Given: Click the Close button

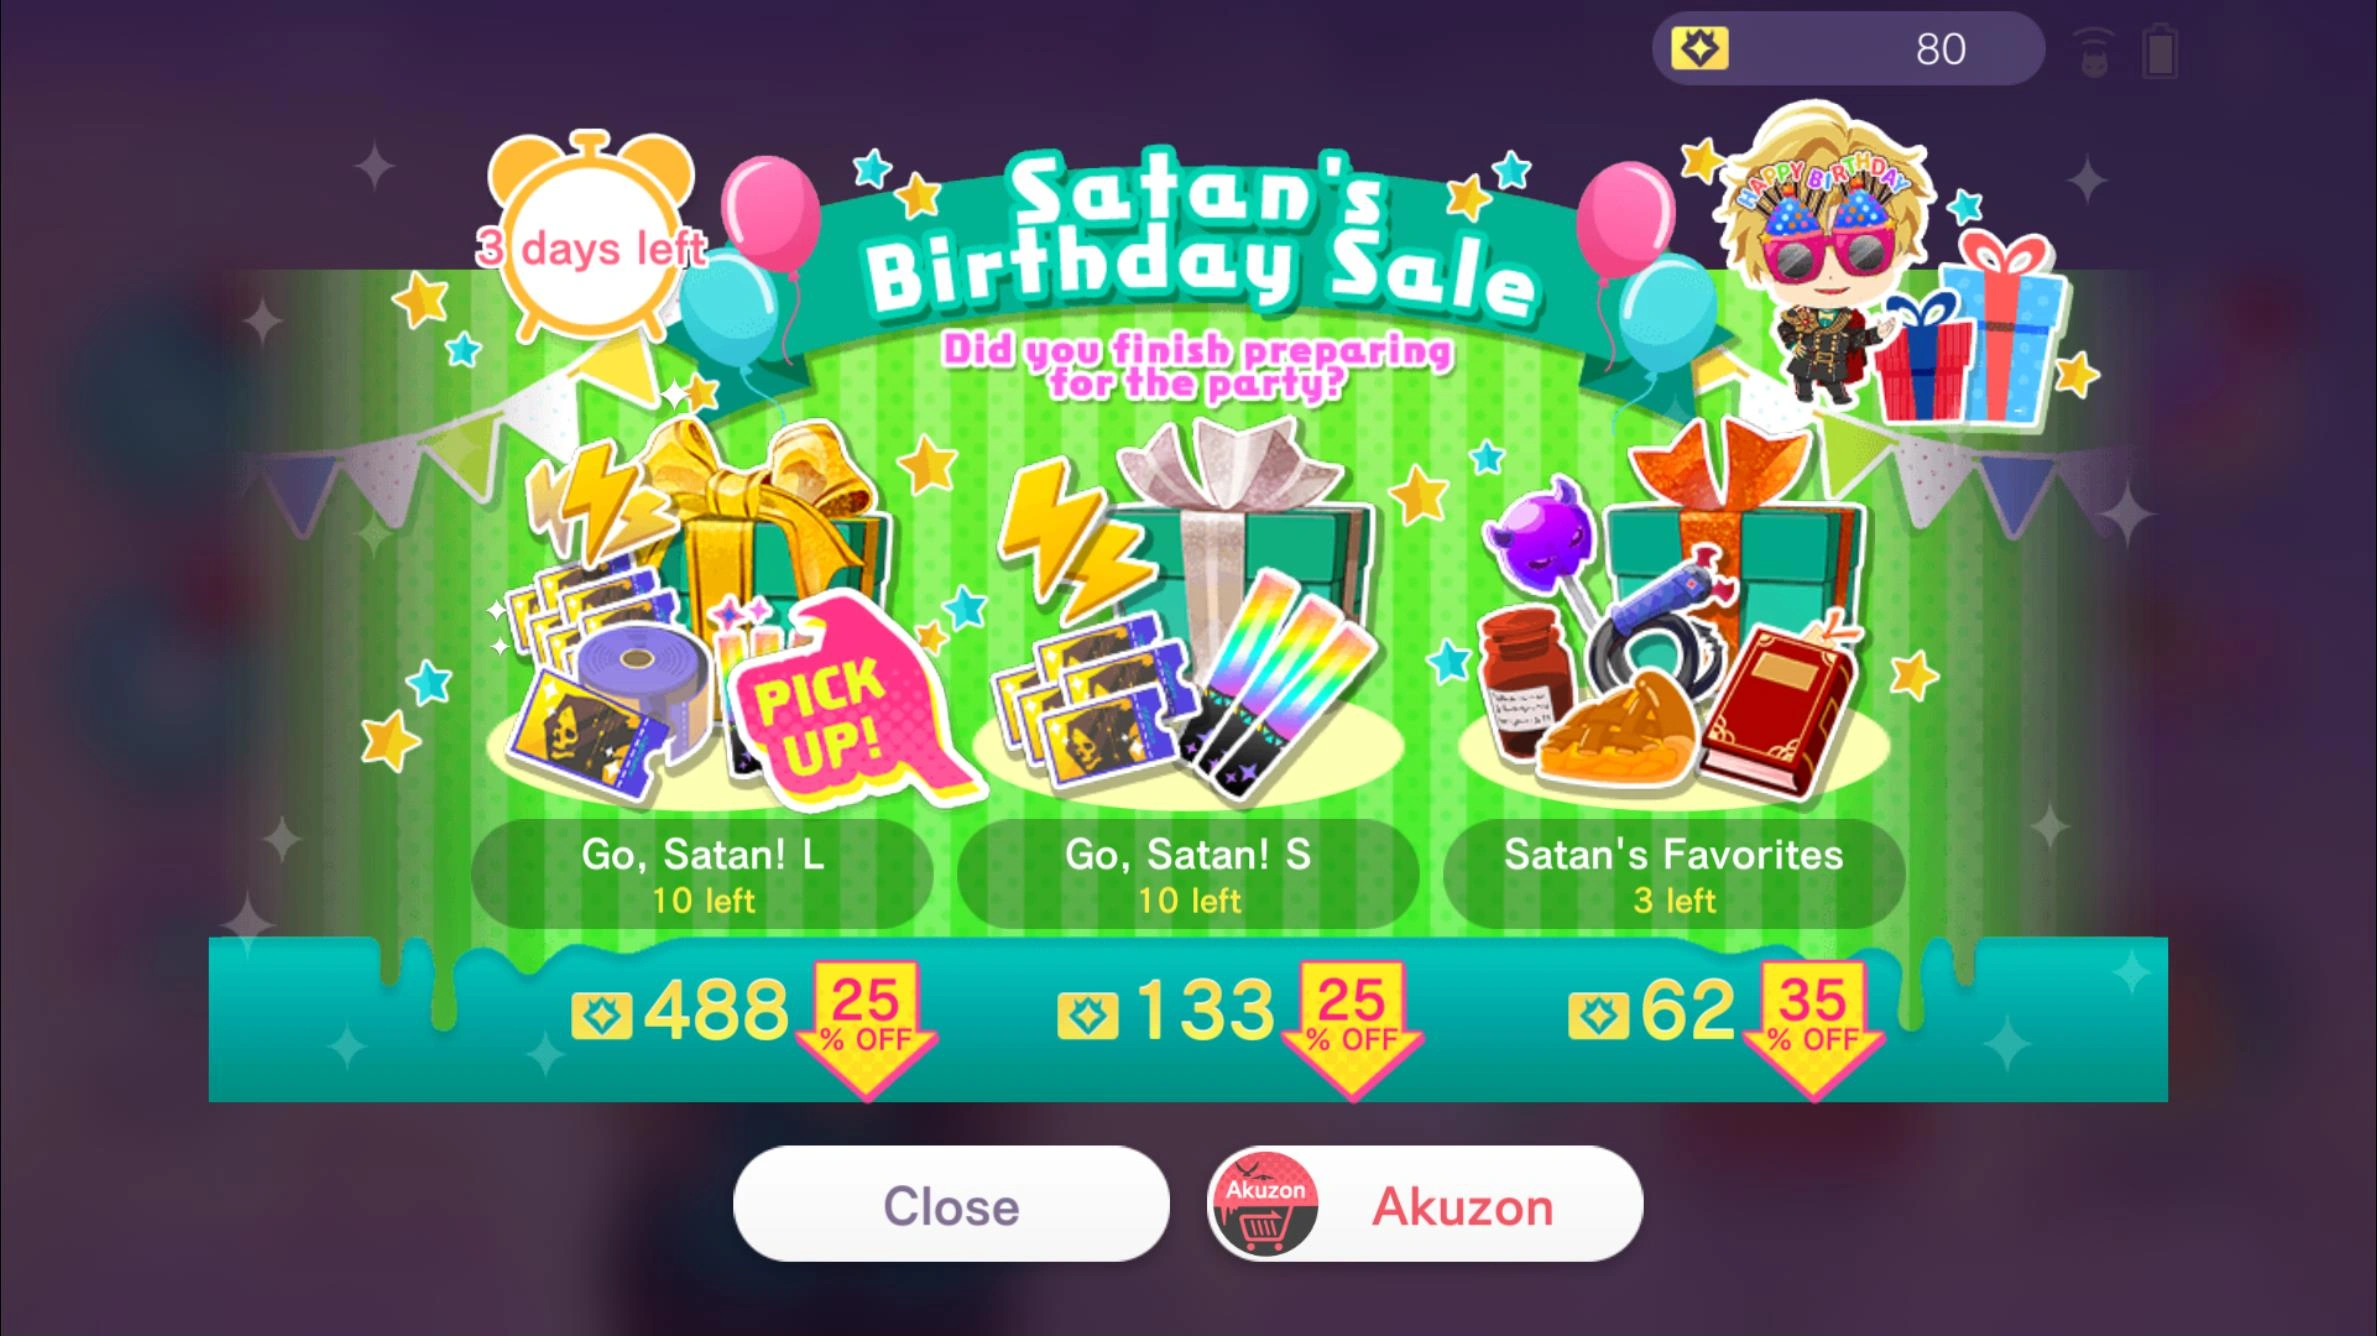Looking at the screenshot, I should [x=951, y=1204].
